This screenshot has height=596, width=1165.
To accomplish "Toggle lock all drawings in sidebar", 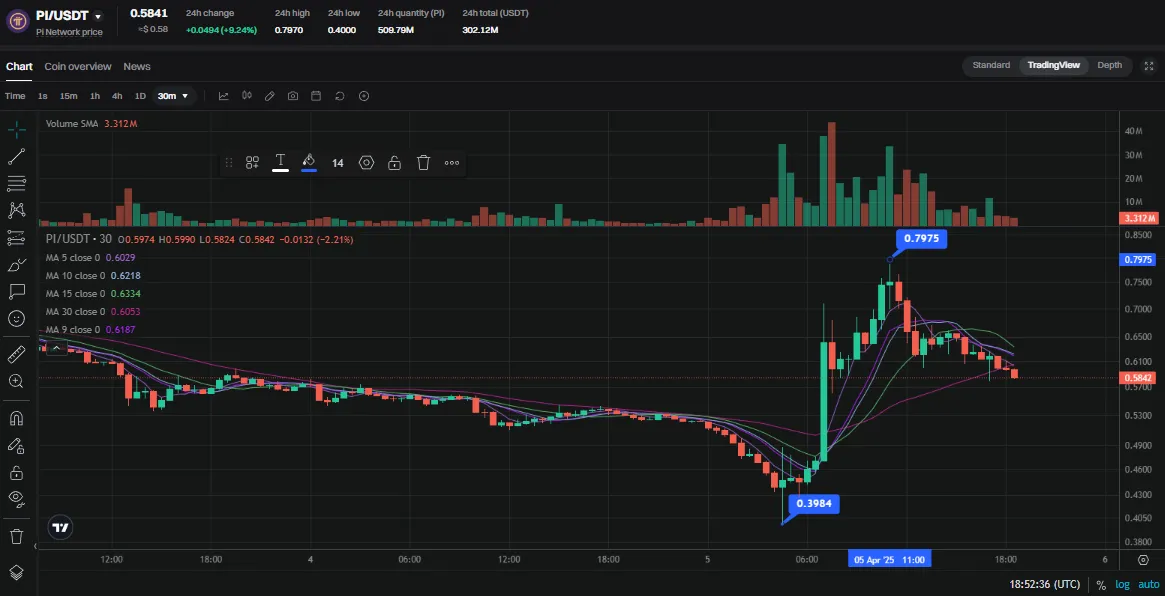I will [x=16, y=472].
